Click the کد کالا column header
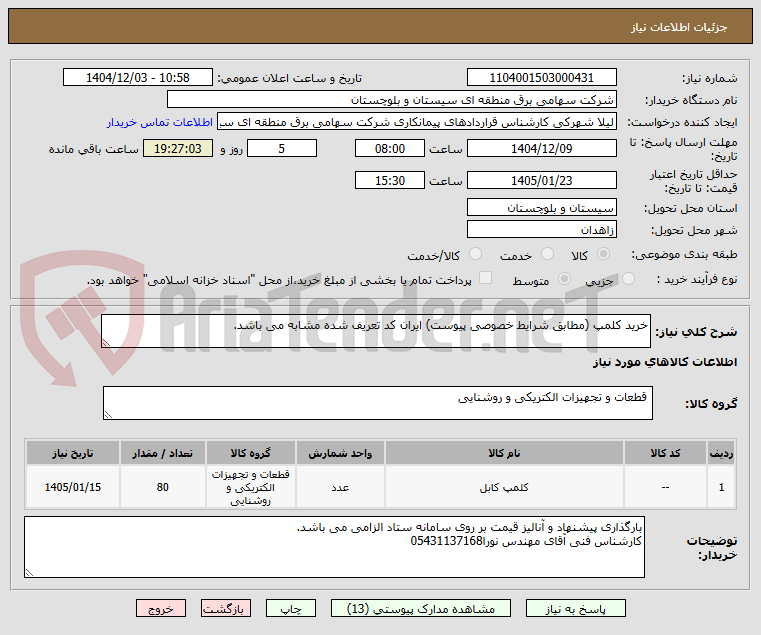The image size is (761, 635). pos(665,453)
